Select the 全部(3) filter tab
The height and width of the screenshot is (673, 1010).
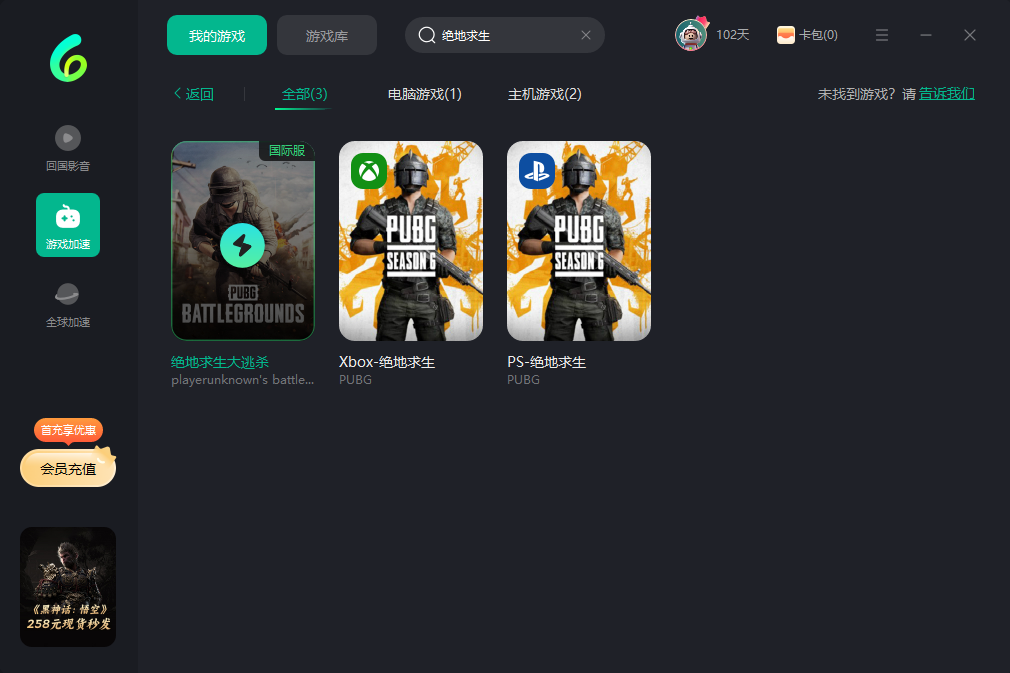[304, 94]
